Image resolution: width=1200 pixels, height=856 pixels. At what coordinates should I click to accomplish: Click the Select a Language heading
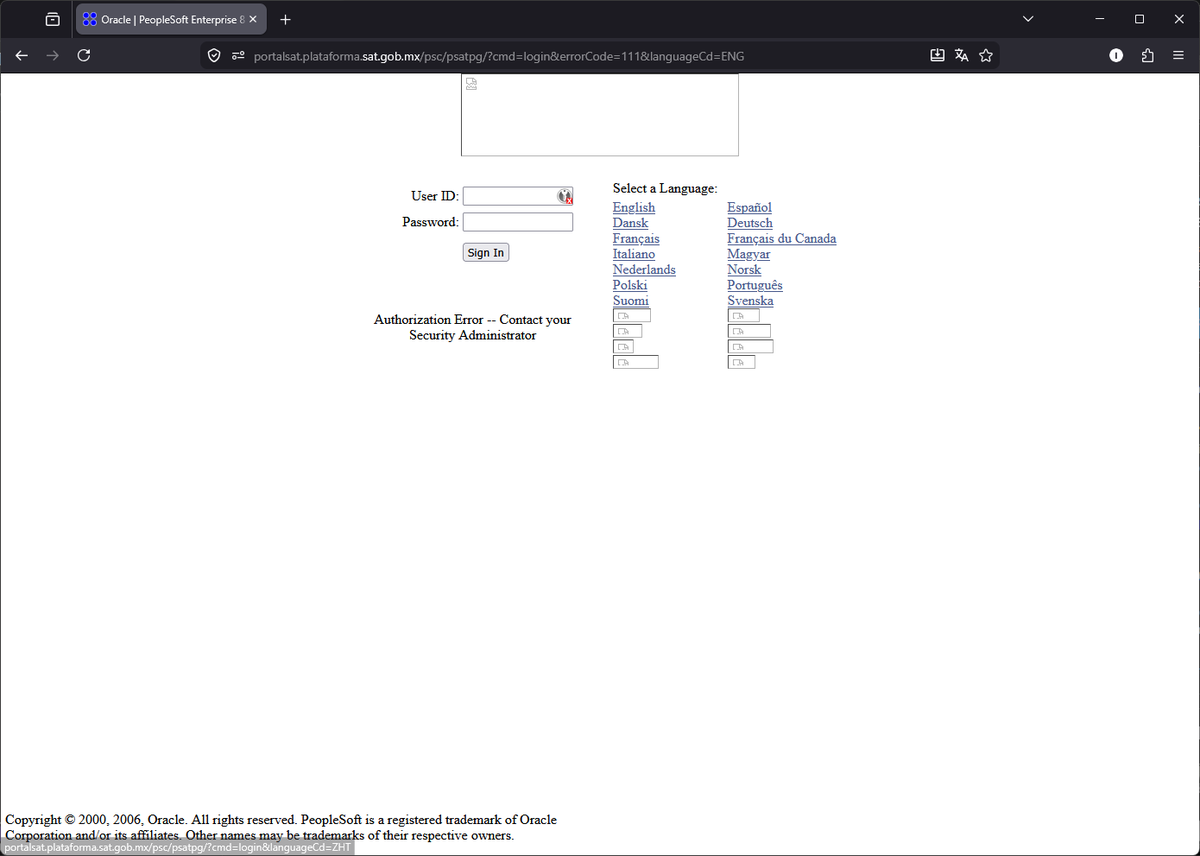pyautogui.click(x=665, y=188)
